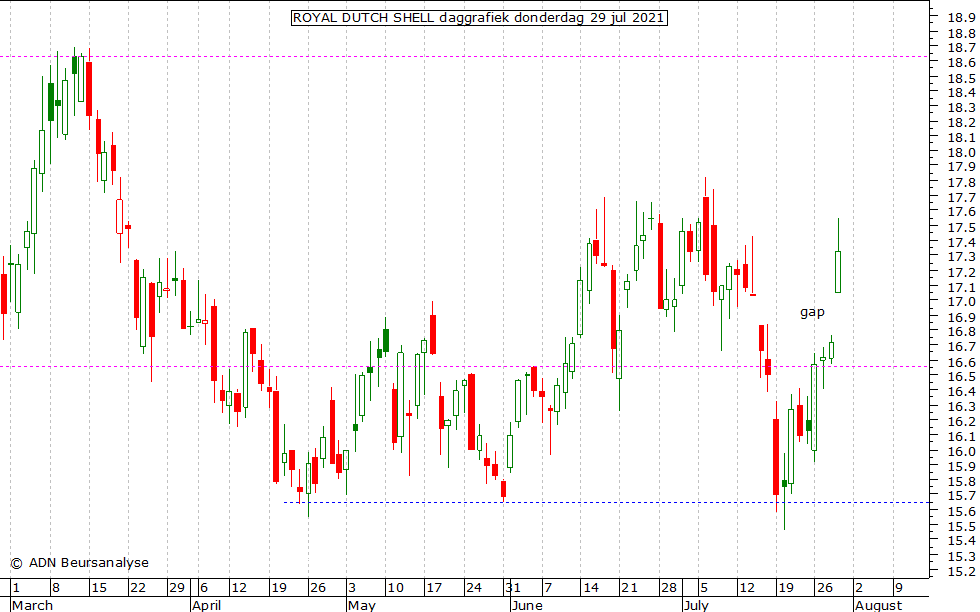This screenshot has width=980, height=612.
Task: Click the 15.9 price axis label
Action: click(x=962, y=467)
